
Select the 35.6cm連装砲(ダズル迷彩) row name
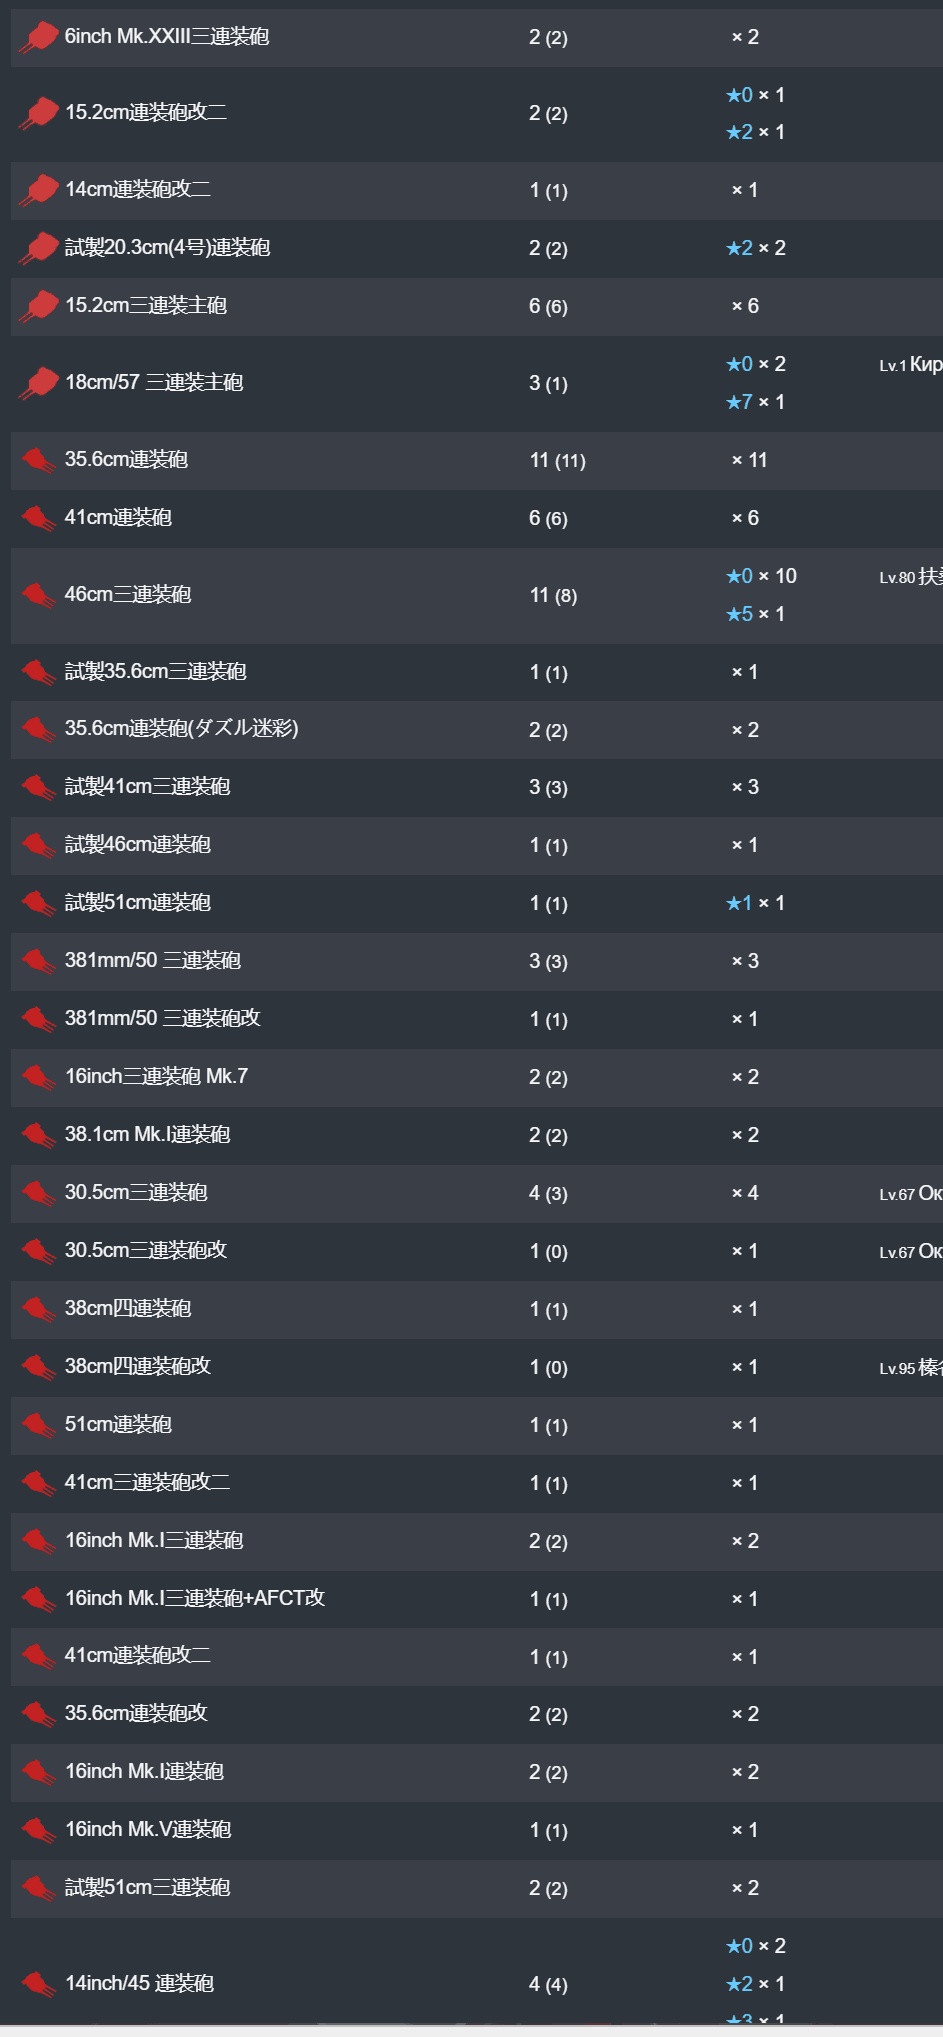[181, 729]
